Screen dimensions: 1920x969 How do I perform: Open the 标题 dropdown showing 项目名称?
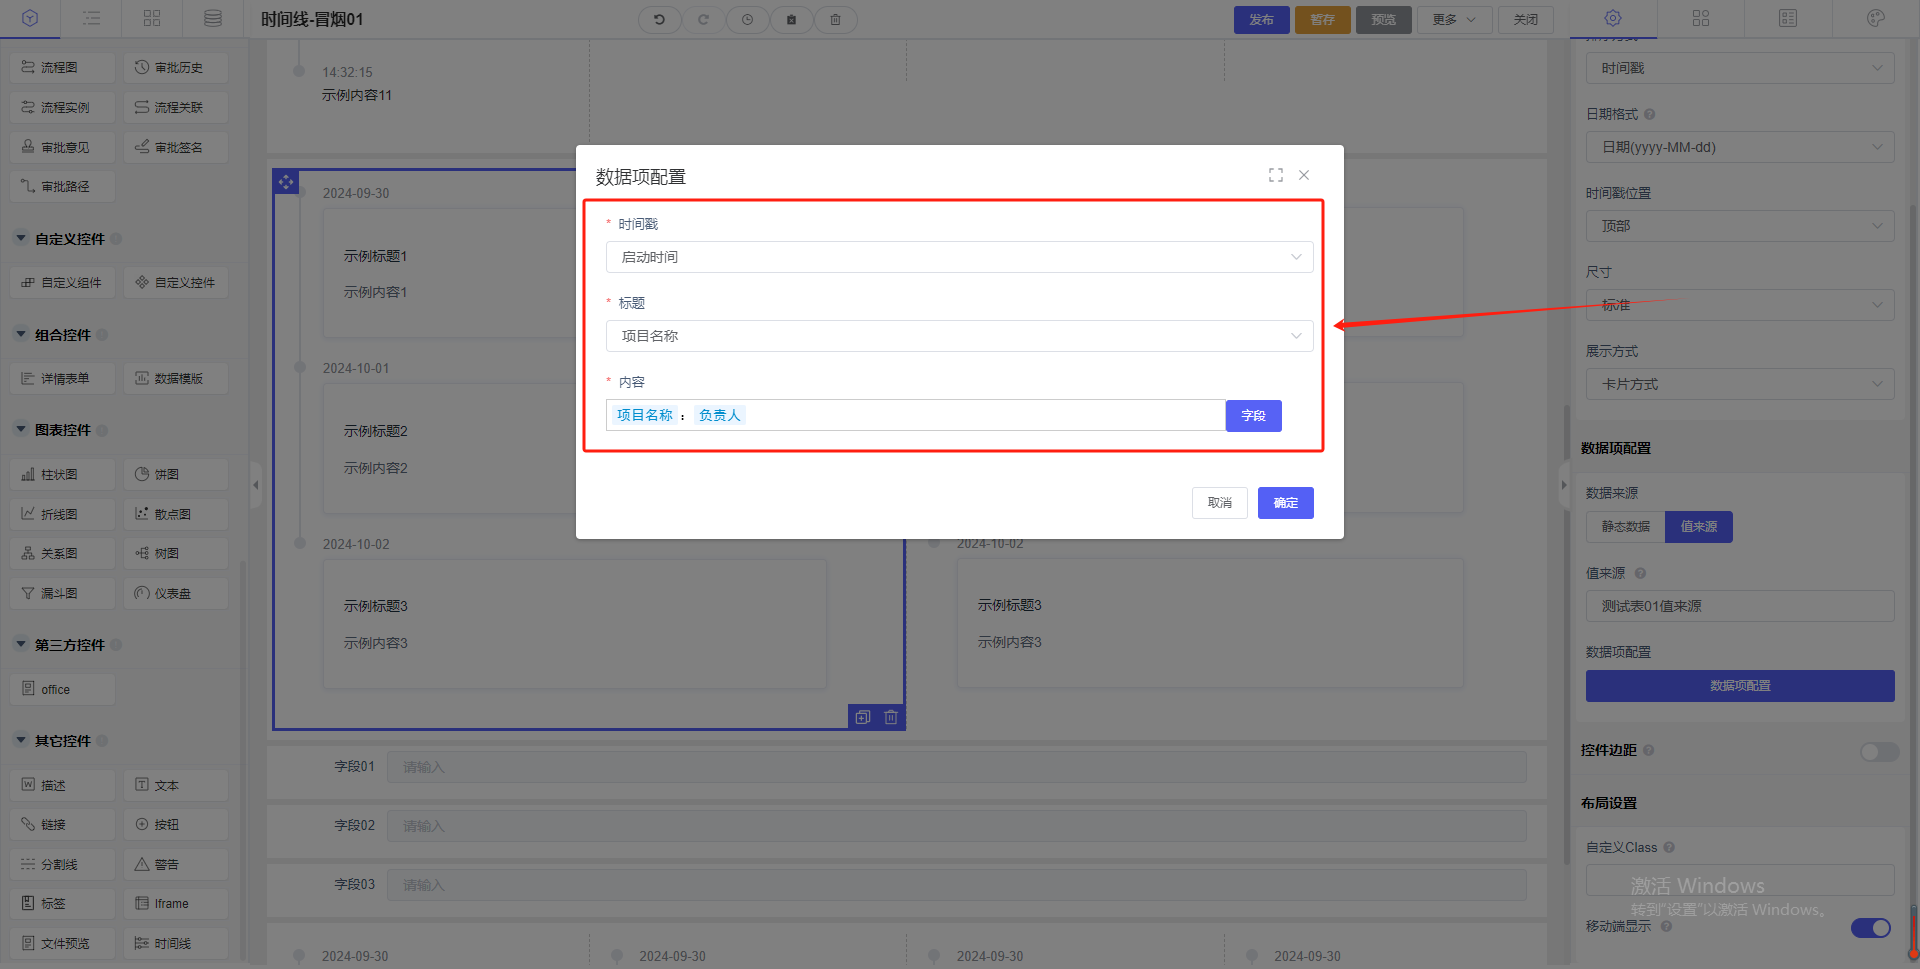point(959,336)
